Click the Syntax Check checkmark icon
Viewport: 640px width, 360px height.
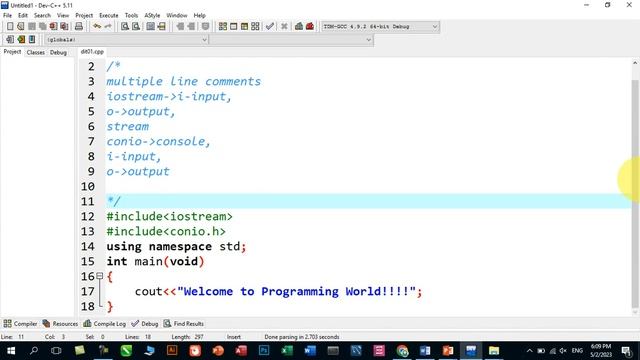coord(269,27)
